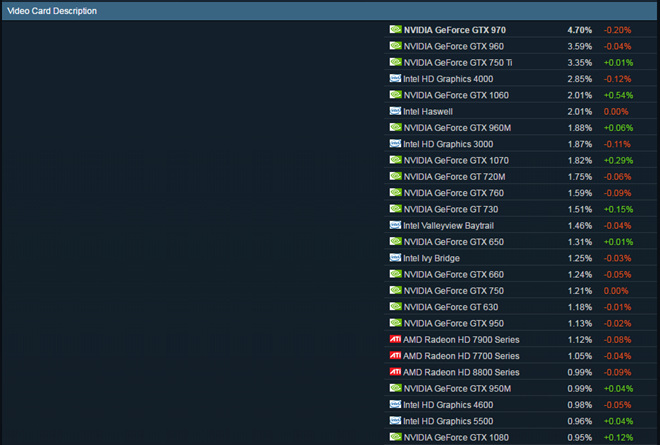Click the ATI icon beside Radeon HD 7900 Series
The image size is (660, 445).
click(395, 339)
